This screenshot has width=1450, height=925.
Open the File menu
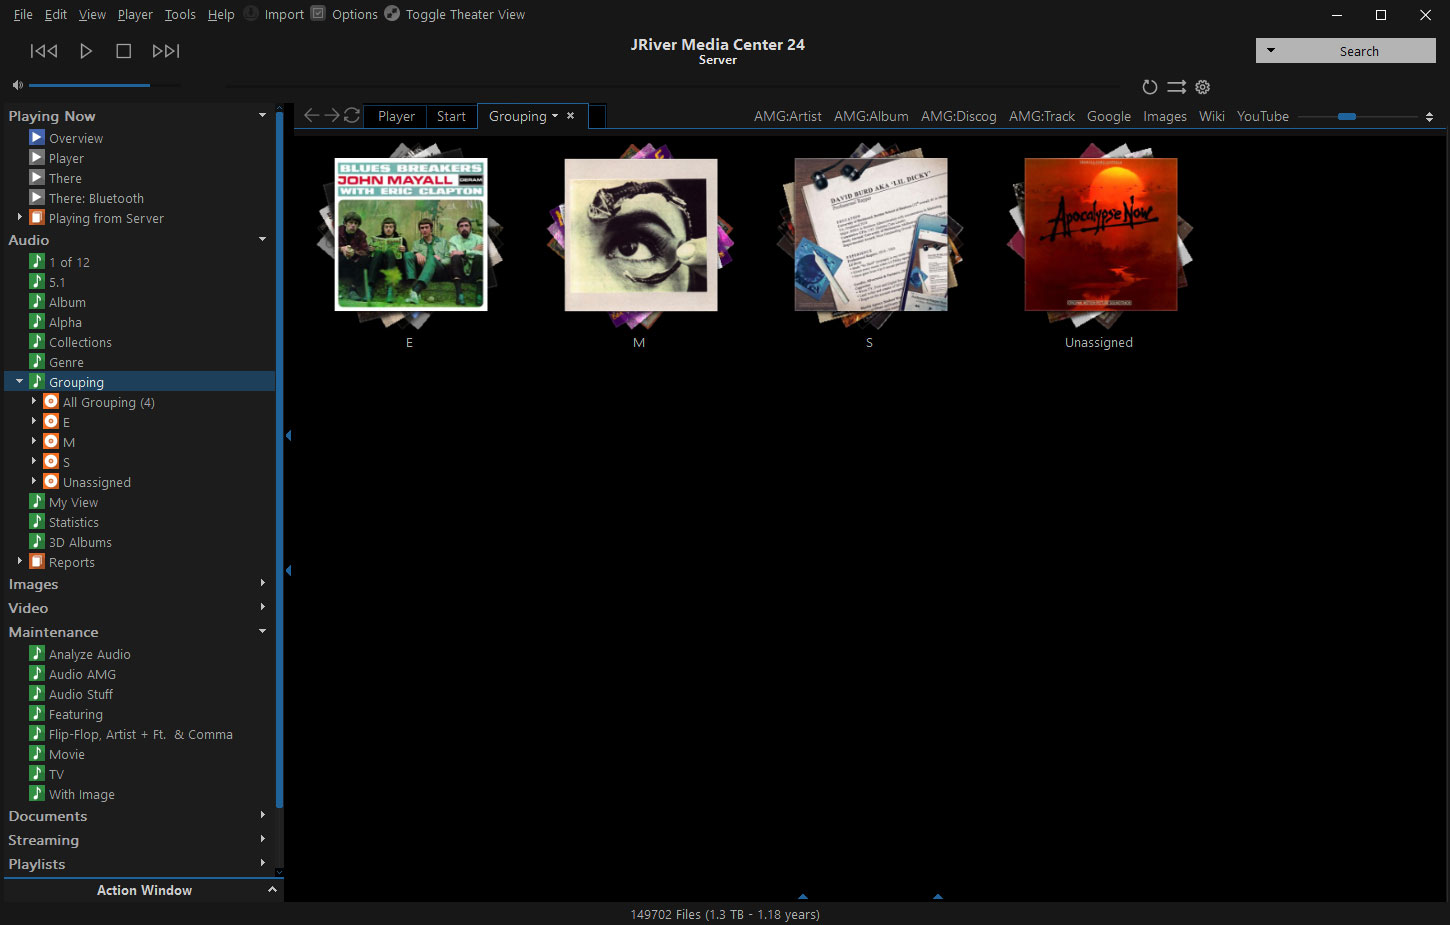pyautogui.click(x=23, y=14)
